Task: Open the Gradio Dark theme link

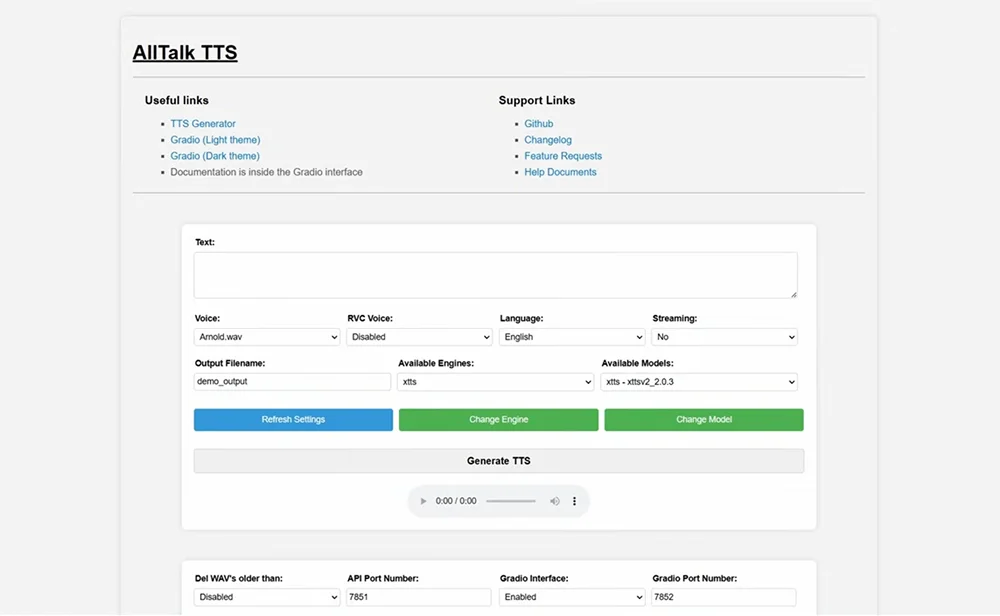Action: (215, 155)
